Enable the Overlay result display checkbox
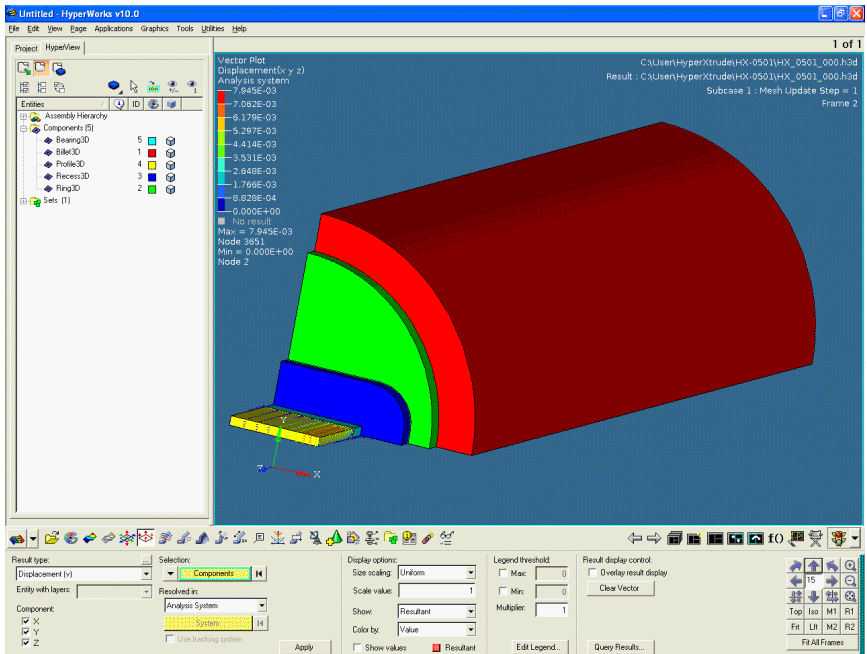This screenshot has width=867, height=654. (593, 573)
